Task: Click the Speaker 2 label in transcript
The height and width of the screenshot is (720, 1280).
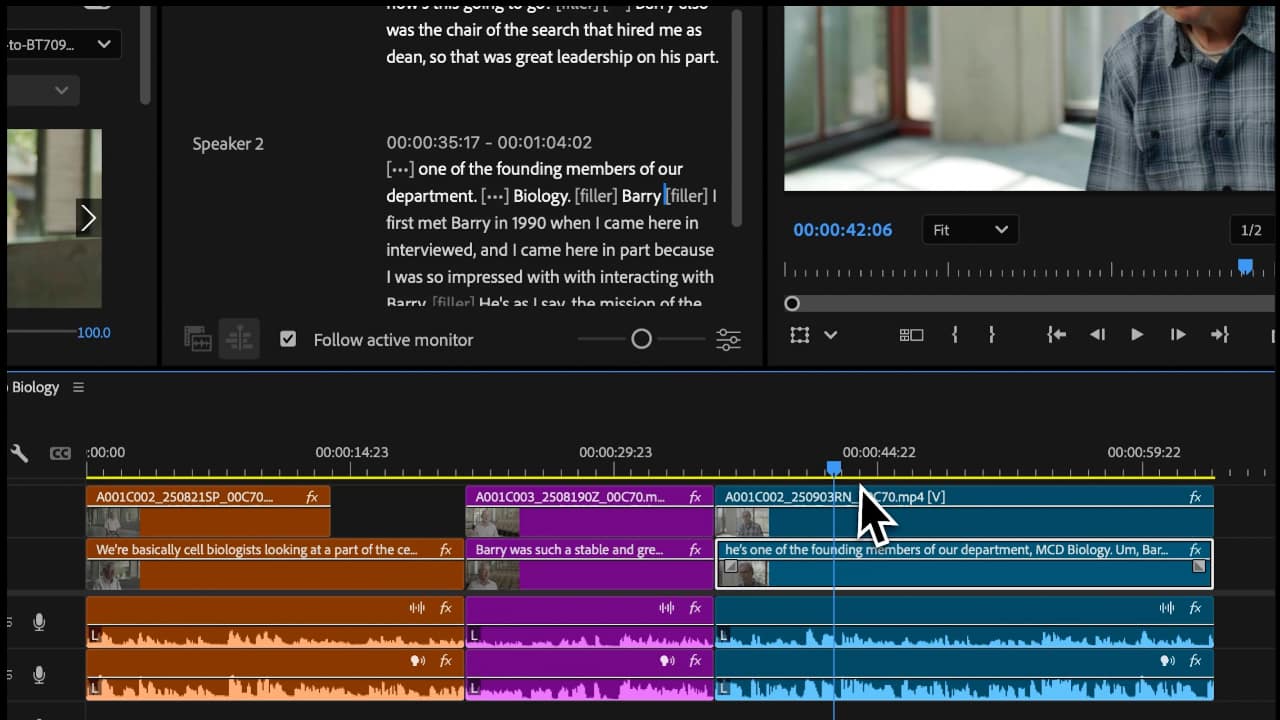Action: (x=228, y=144)
